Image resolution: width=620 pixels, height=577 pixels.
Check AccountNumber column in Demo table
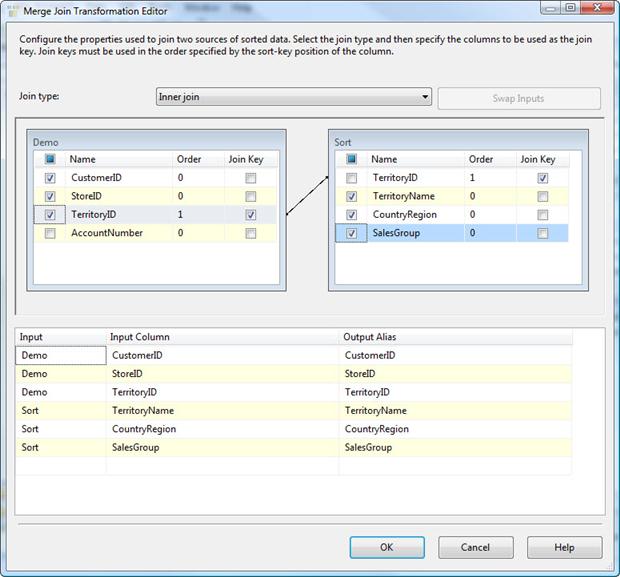click(50, 233)
